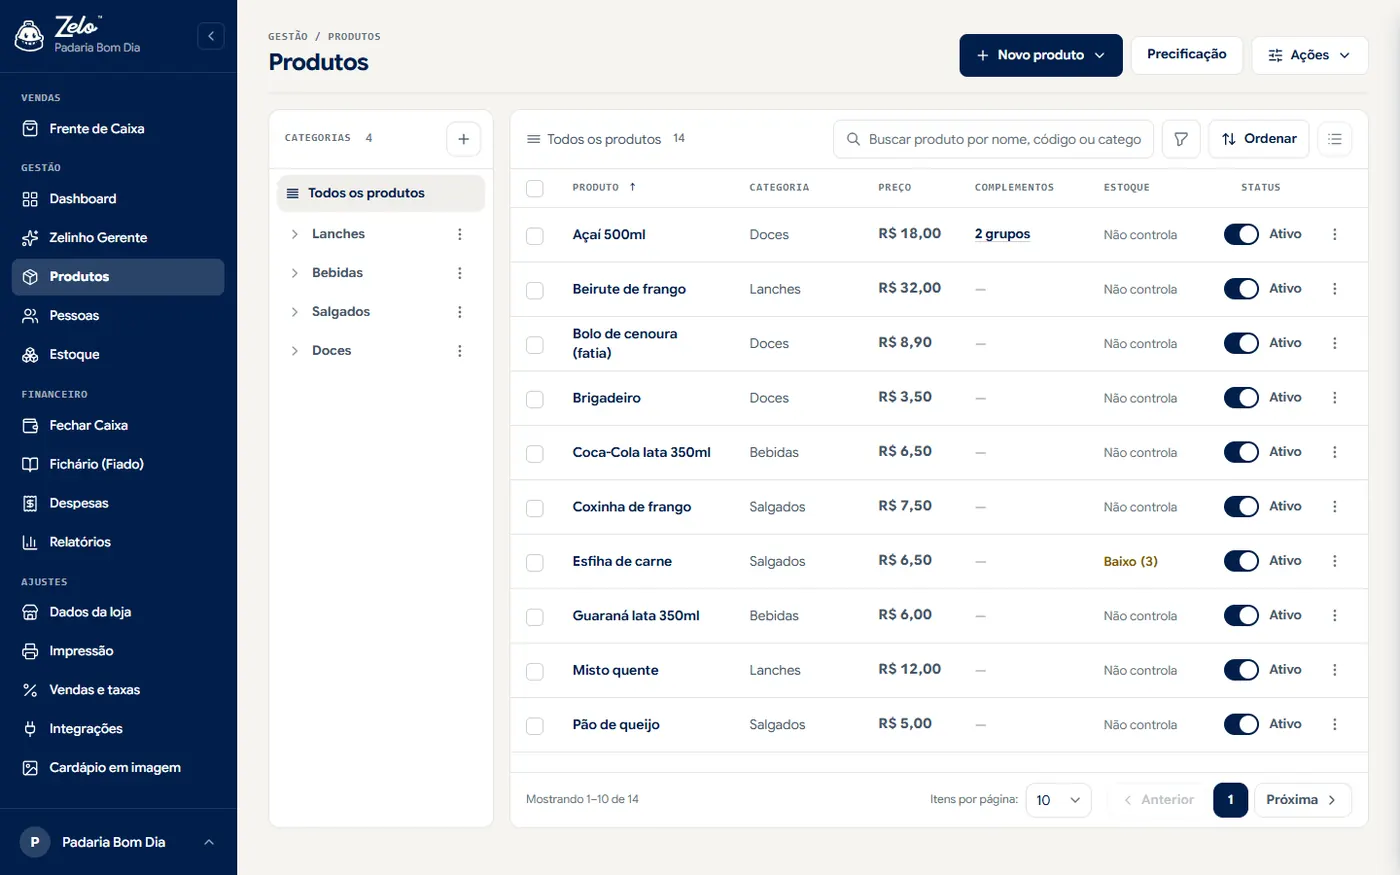Image resolution: width=1400 pixels, height=875 pixels.
Task: Open Dashboard in the sidebar
Action: point(118,199)
